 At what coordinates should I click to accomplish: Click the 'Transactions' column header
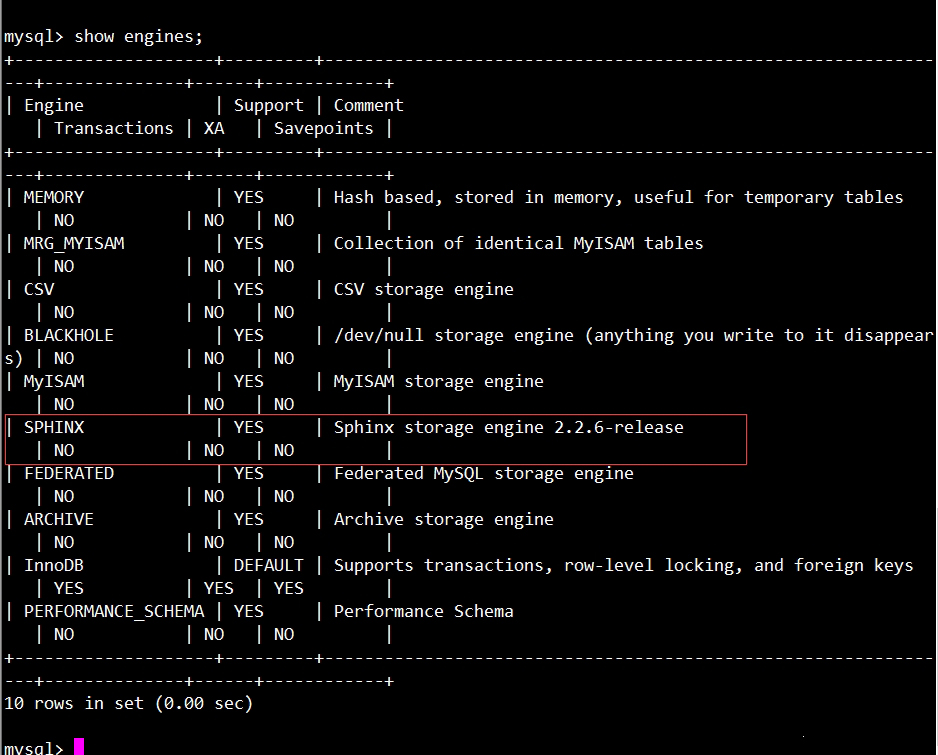point(114,128)
